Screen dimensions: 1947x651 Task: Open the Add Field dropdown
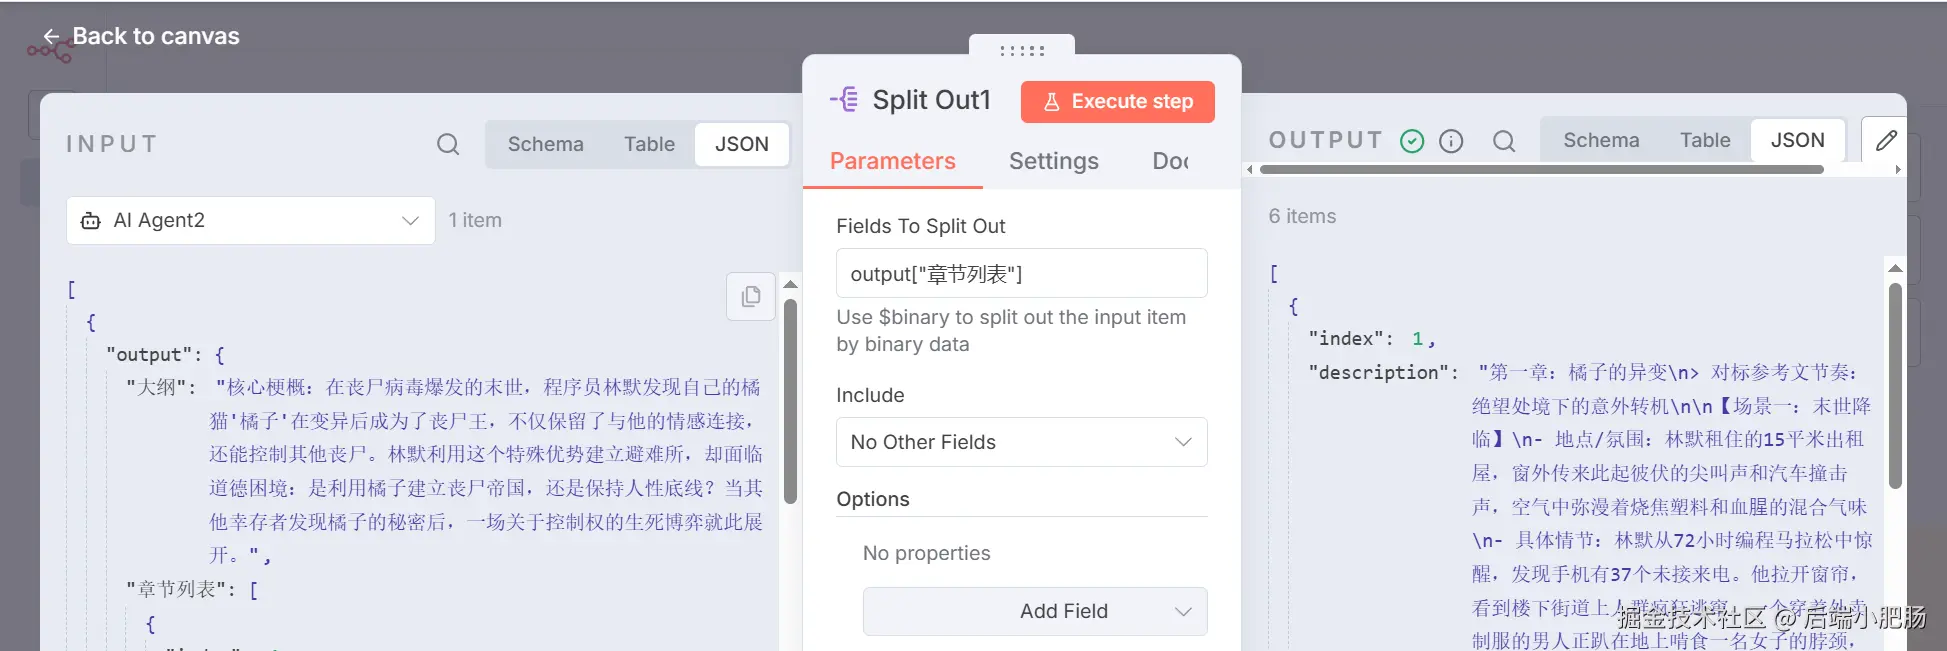(x=1035, y=611)
